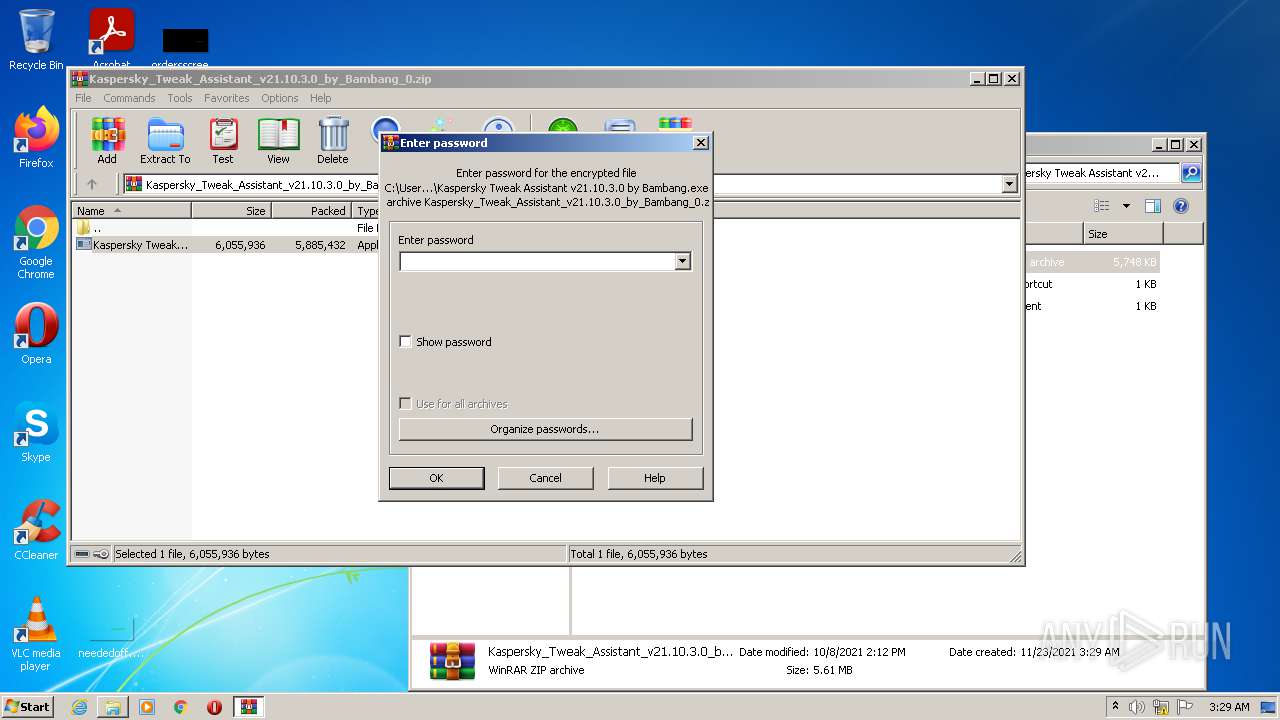Click Internet Explorer taskbar icon
Viewport: 1280px width, 720px height.
point(79,707)
